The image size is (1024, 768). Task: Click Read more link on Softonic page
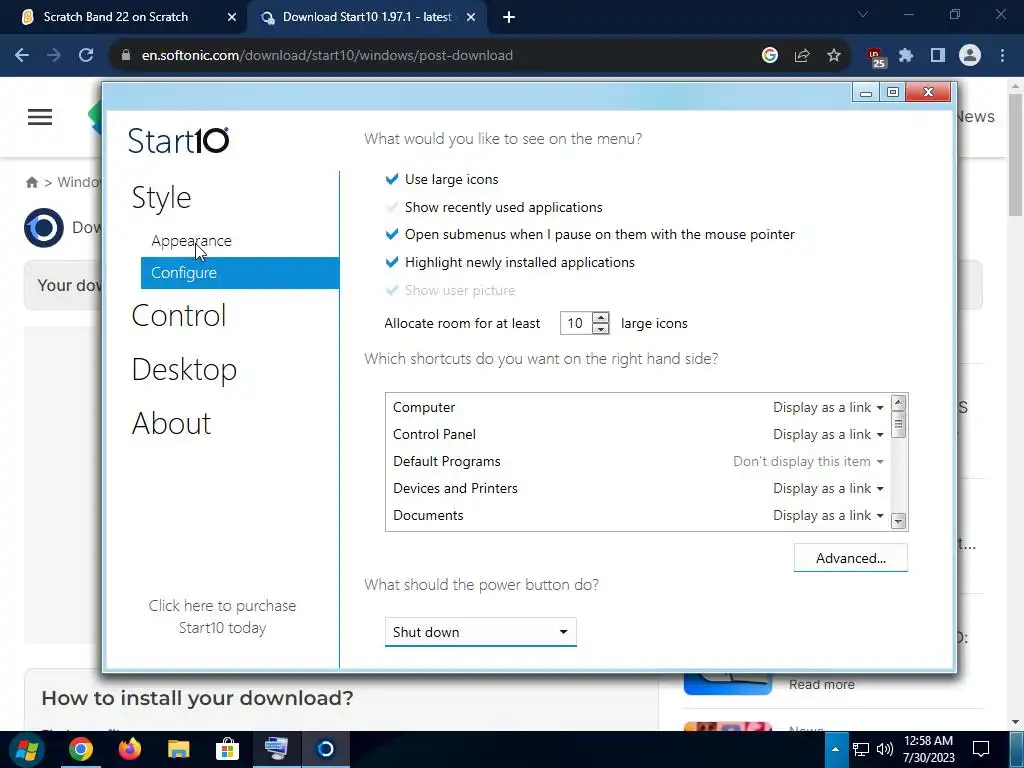click(822, 684)
